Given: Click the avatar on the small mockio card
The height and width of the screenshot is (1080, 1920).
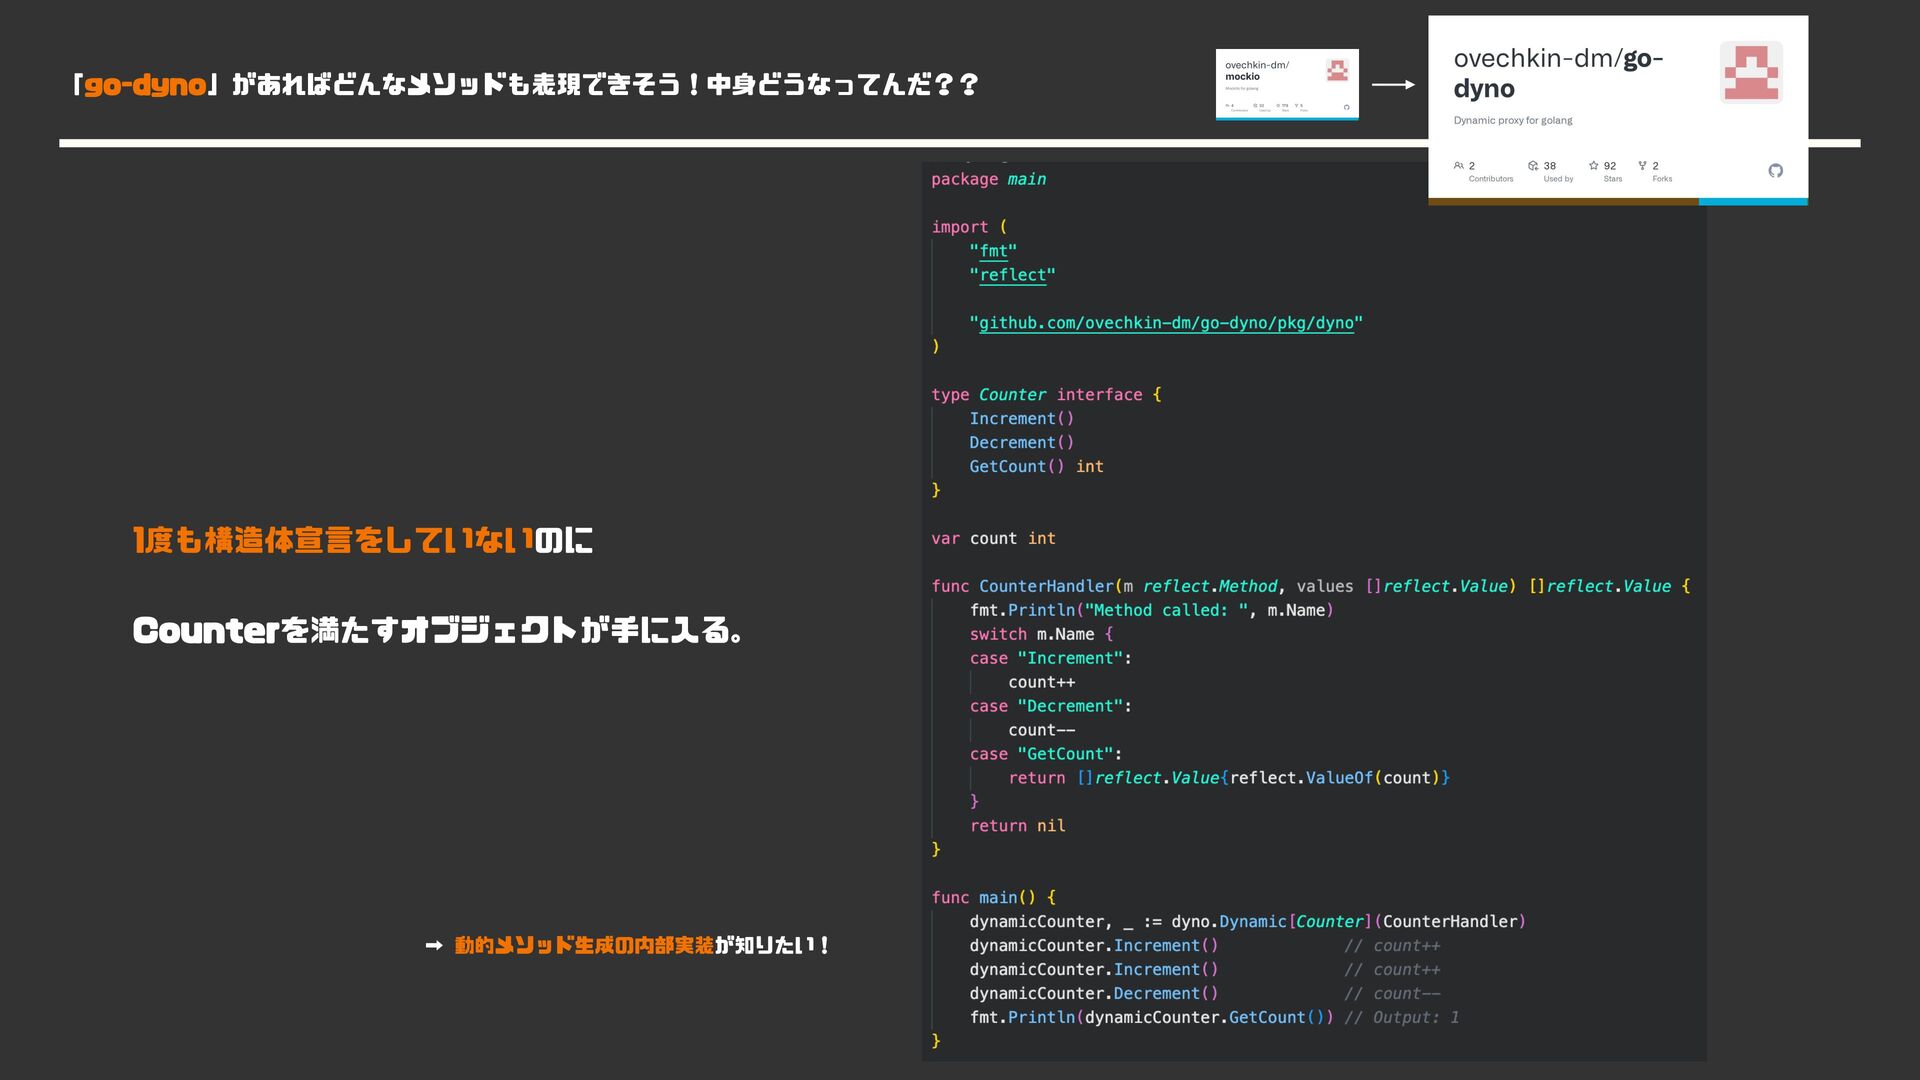Looking at the screenshot, I should pyautogui.click(x=1337, y=70).
